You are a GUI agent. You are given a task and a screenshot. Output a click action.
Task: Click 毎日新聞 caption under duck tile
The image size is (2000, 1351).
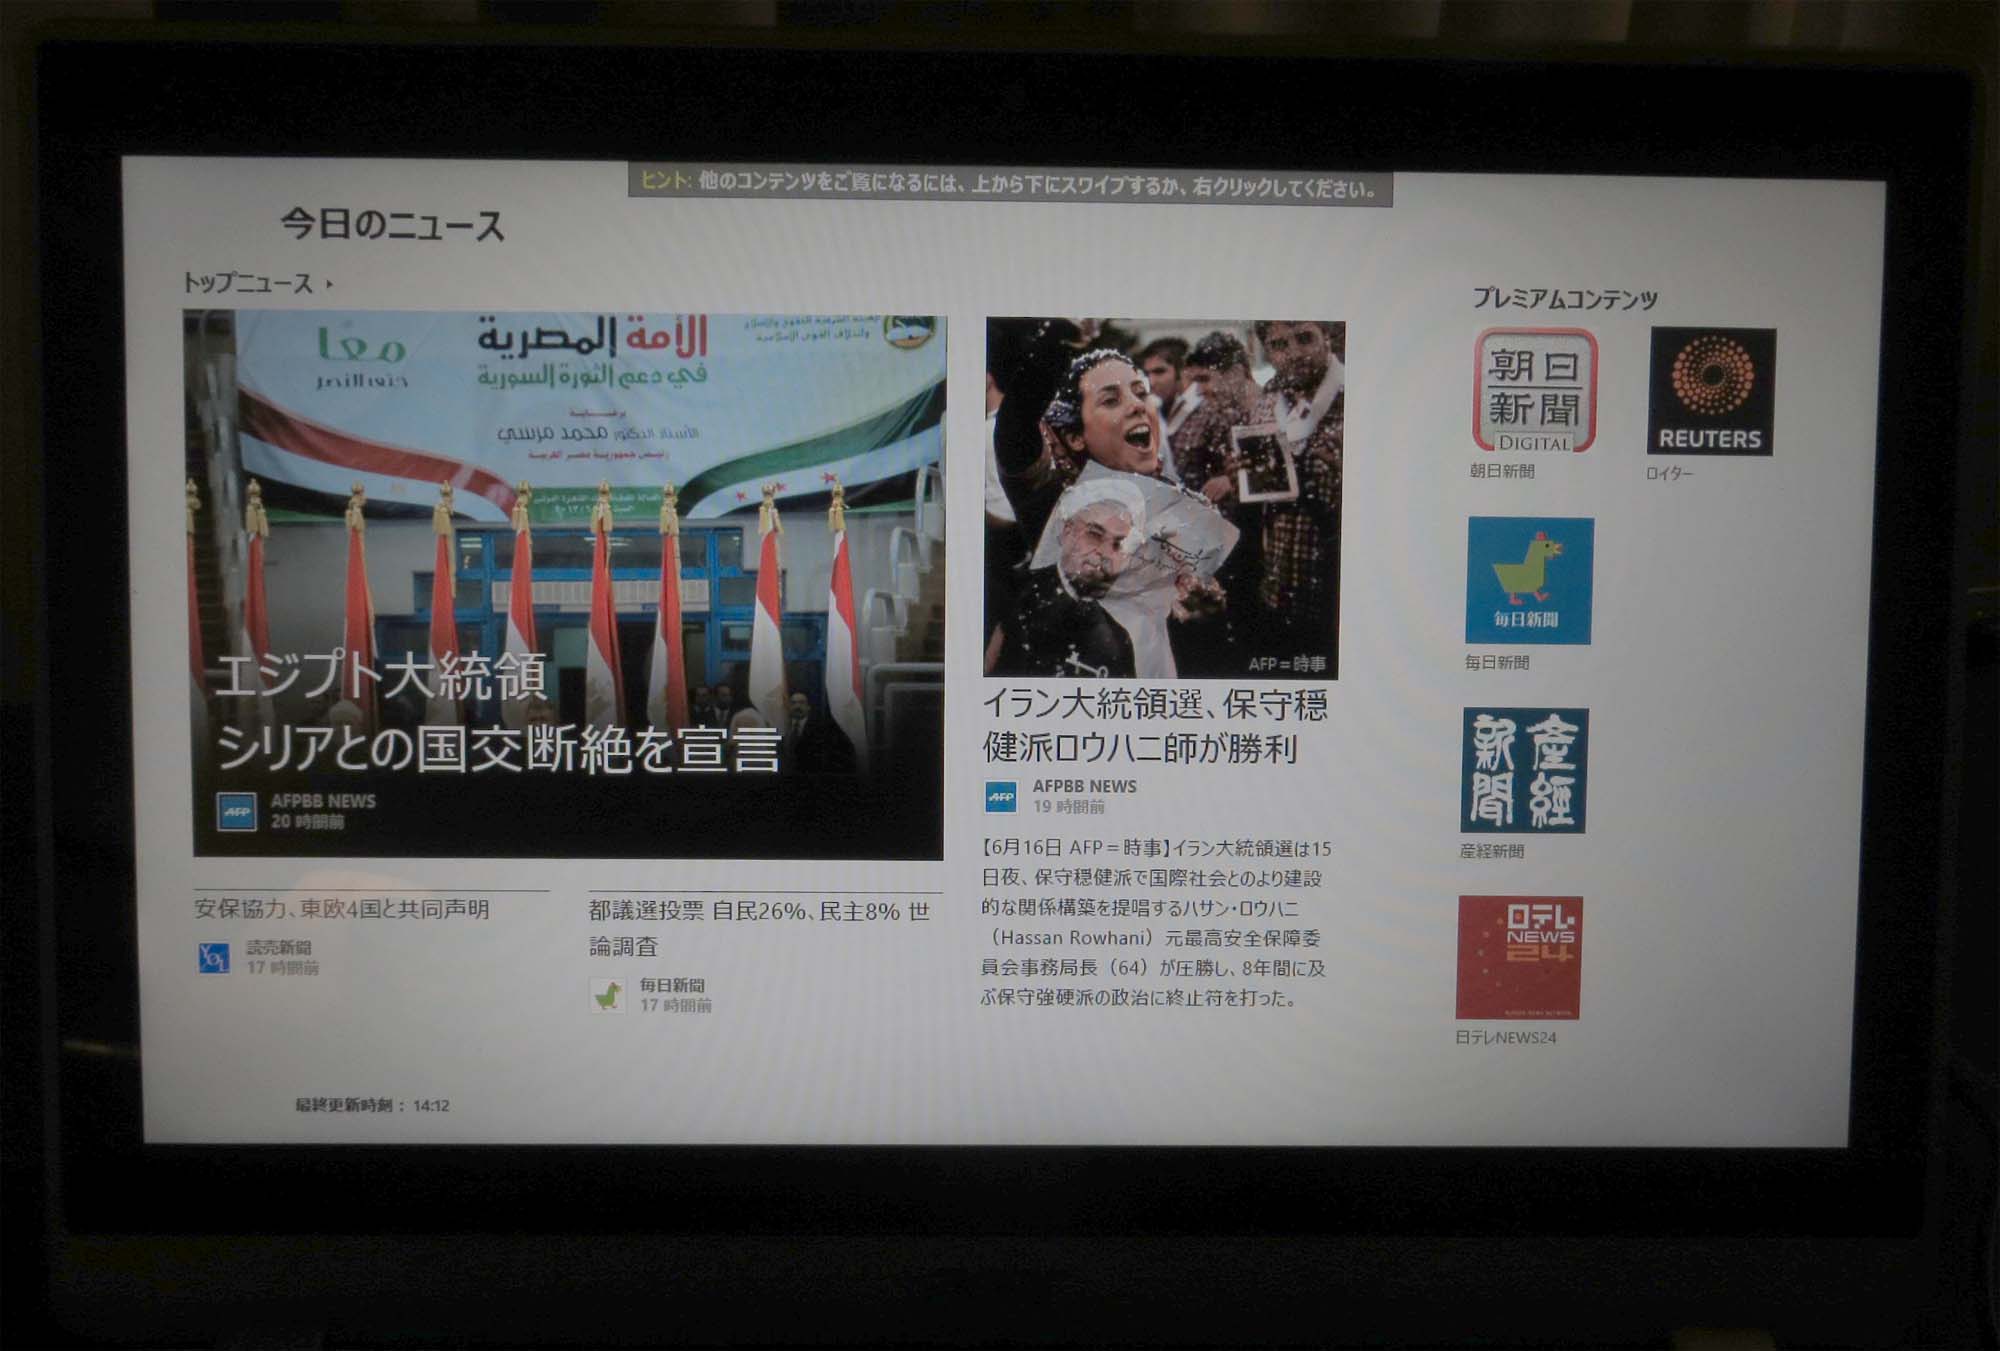[1497, 662]
